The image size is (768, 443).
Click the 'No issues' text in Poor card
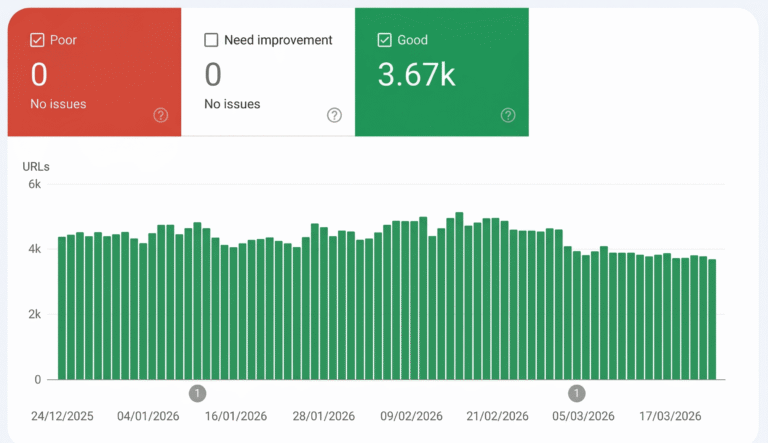tap(56, 103)
